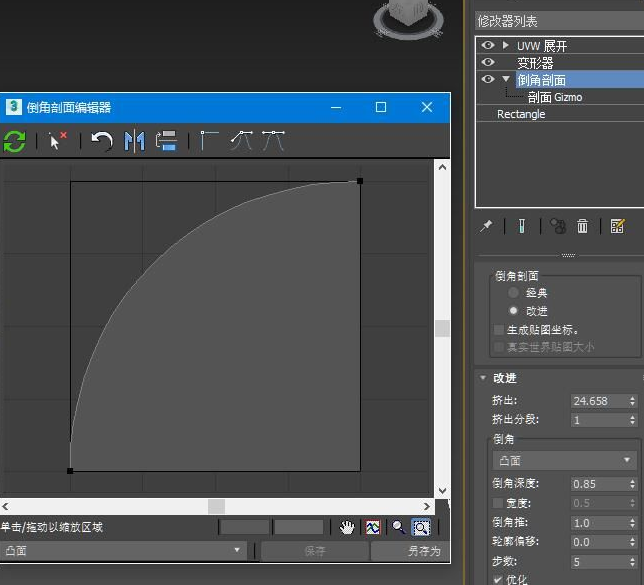Click the 倒角深度 spinner arrows

[x=632, y=484]
